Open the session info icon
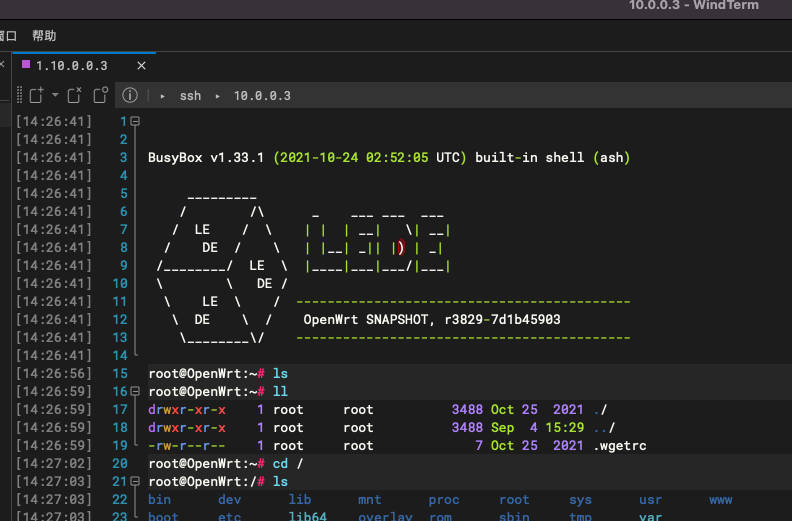This screenshot has width=792, height=521. pyautogui.click(x=130, y=95)
